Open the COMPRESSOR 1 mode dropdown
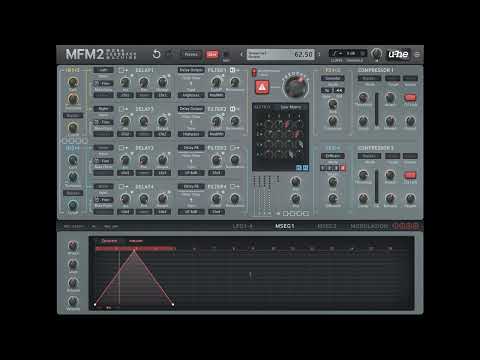This screenshot has width=480, height=360. click(369, 78)
